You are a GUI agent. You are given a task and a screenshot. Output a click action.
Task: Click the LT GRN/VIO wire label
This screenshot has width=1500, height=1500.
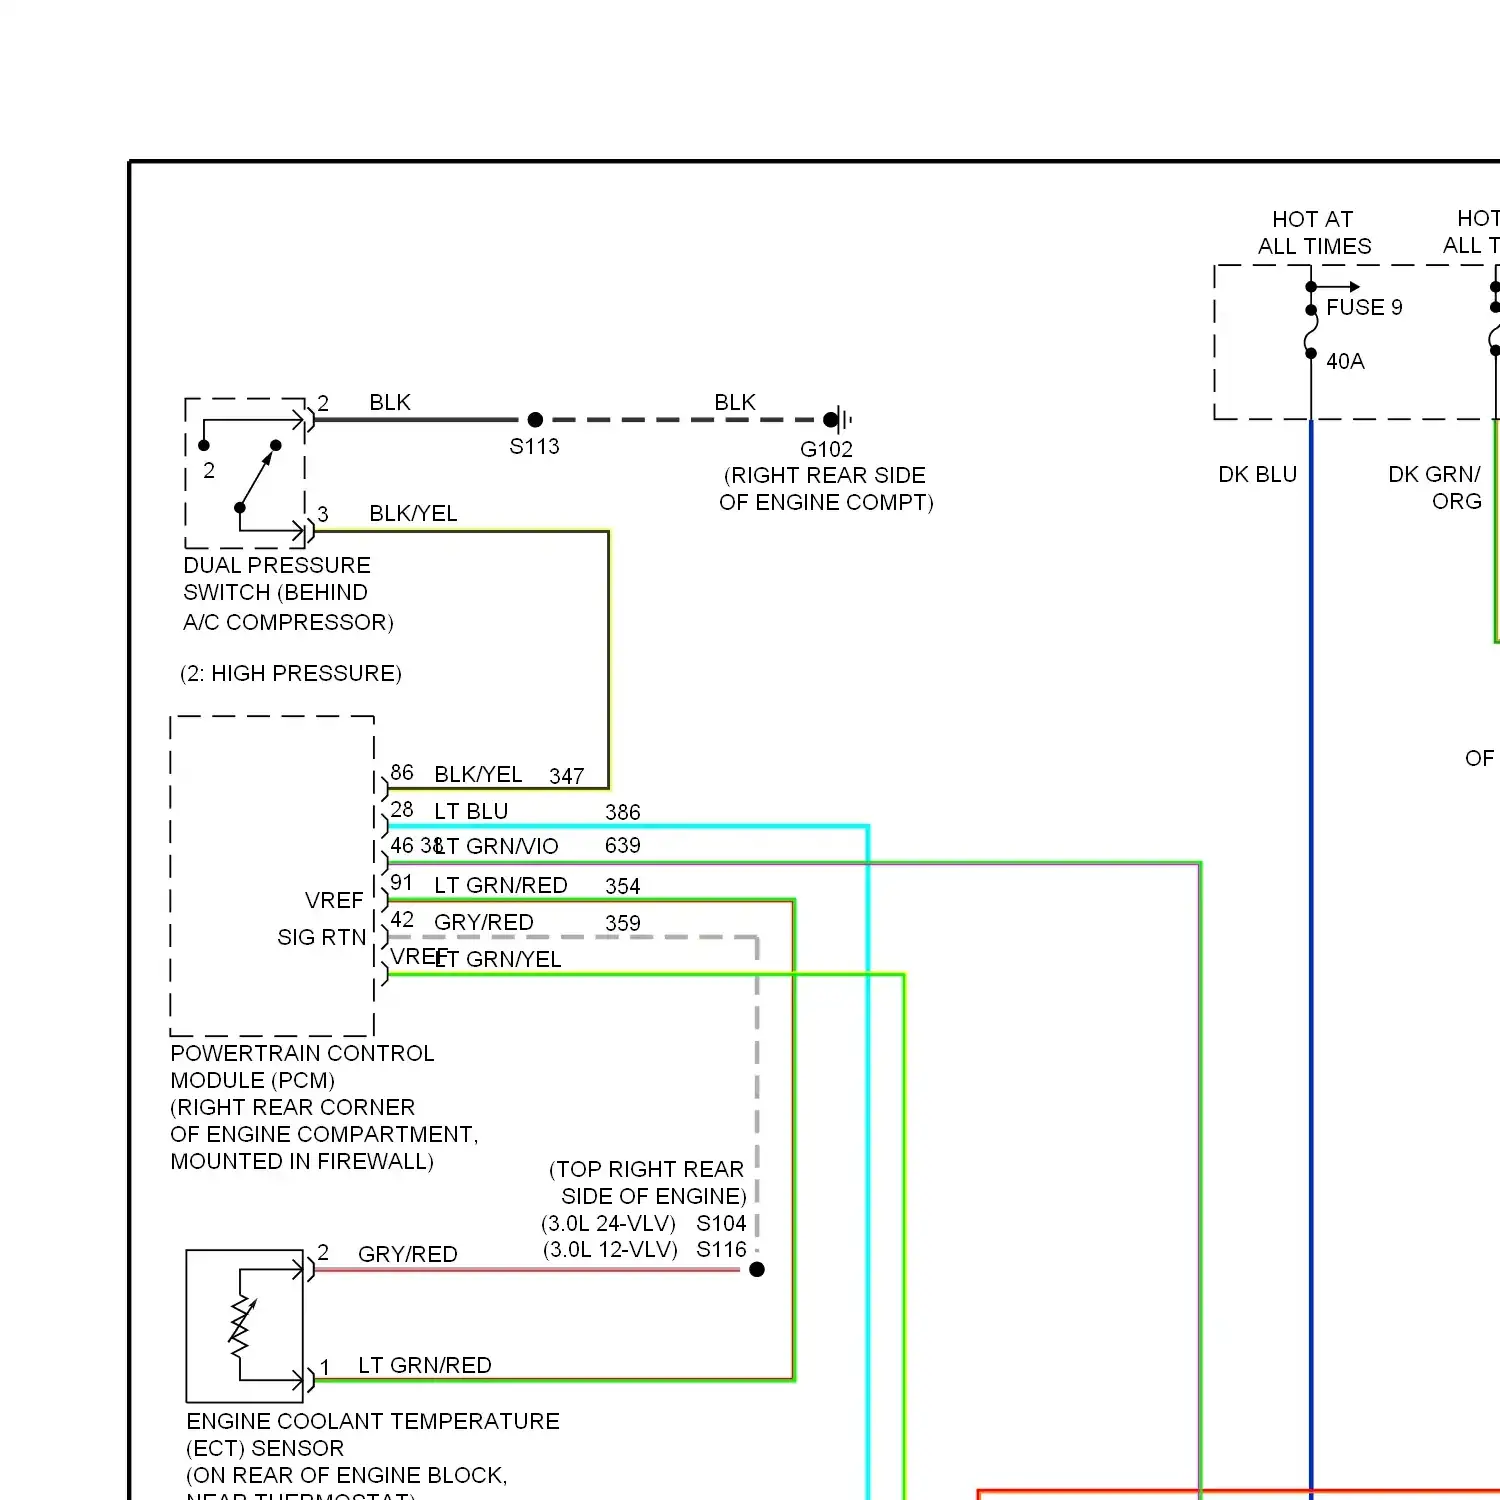tap(497, 846)
